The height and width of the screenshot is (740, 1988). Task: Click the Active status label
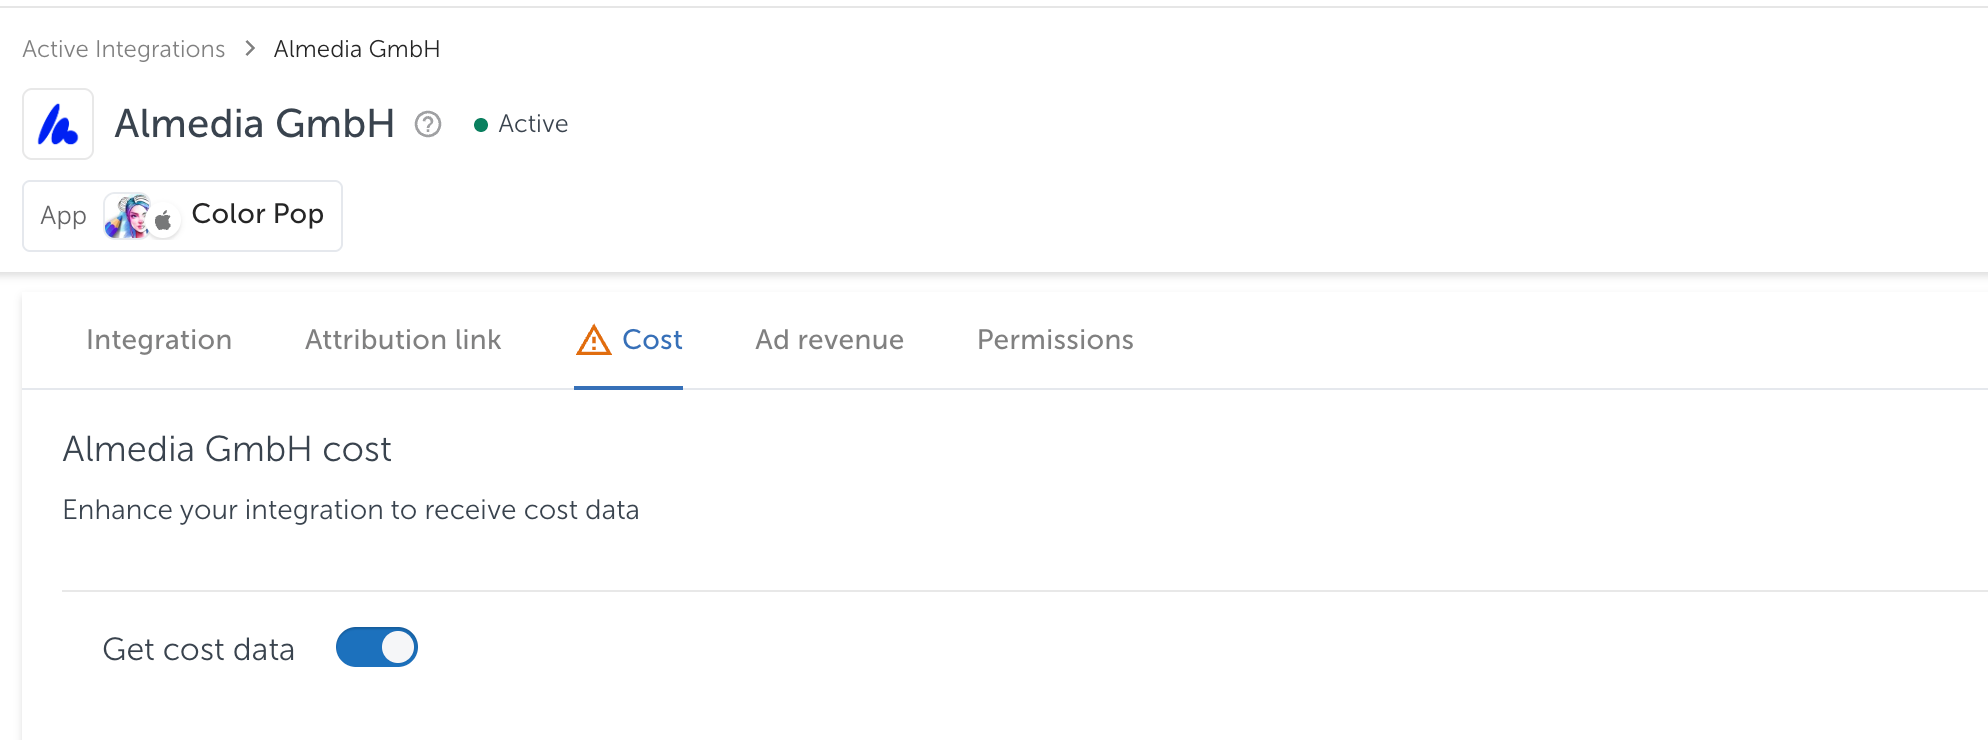click(533, 124)
